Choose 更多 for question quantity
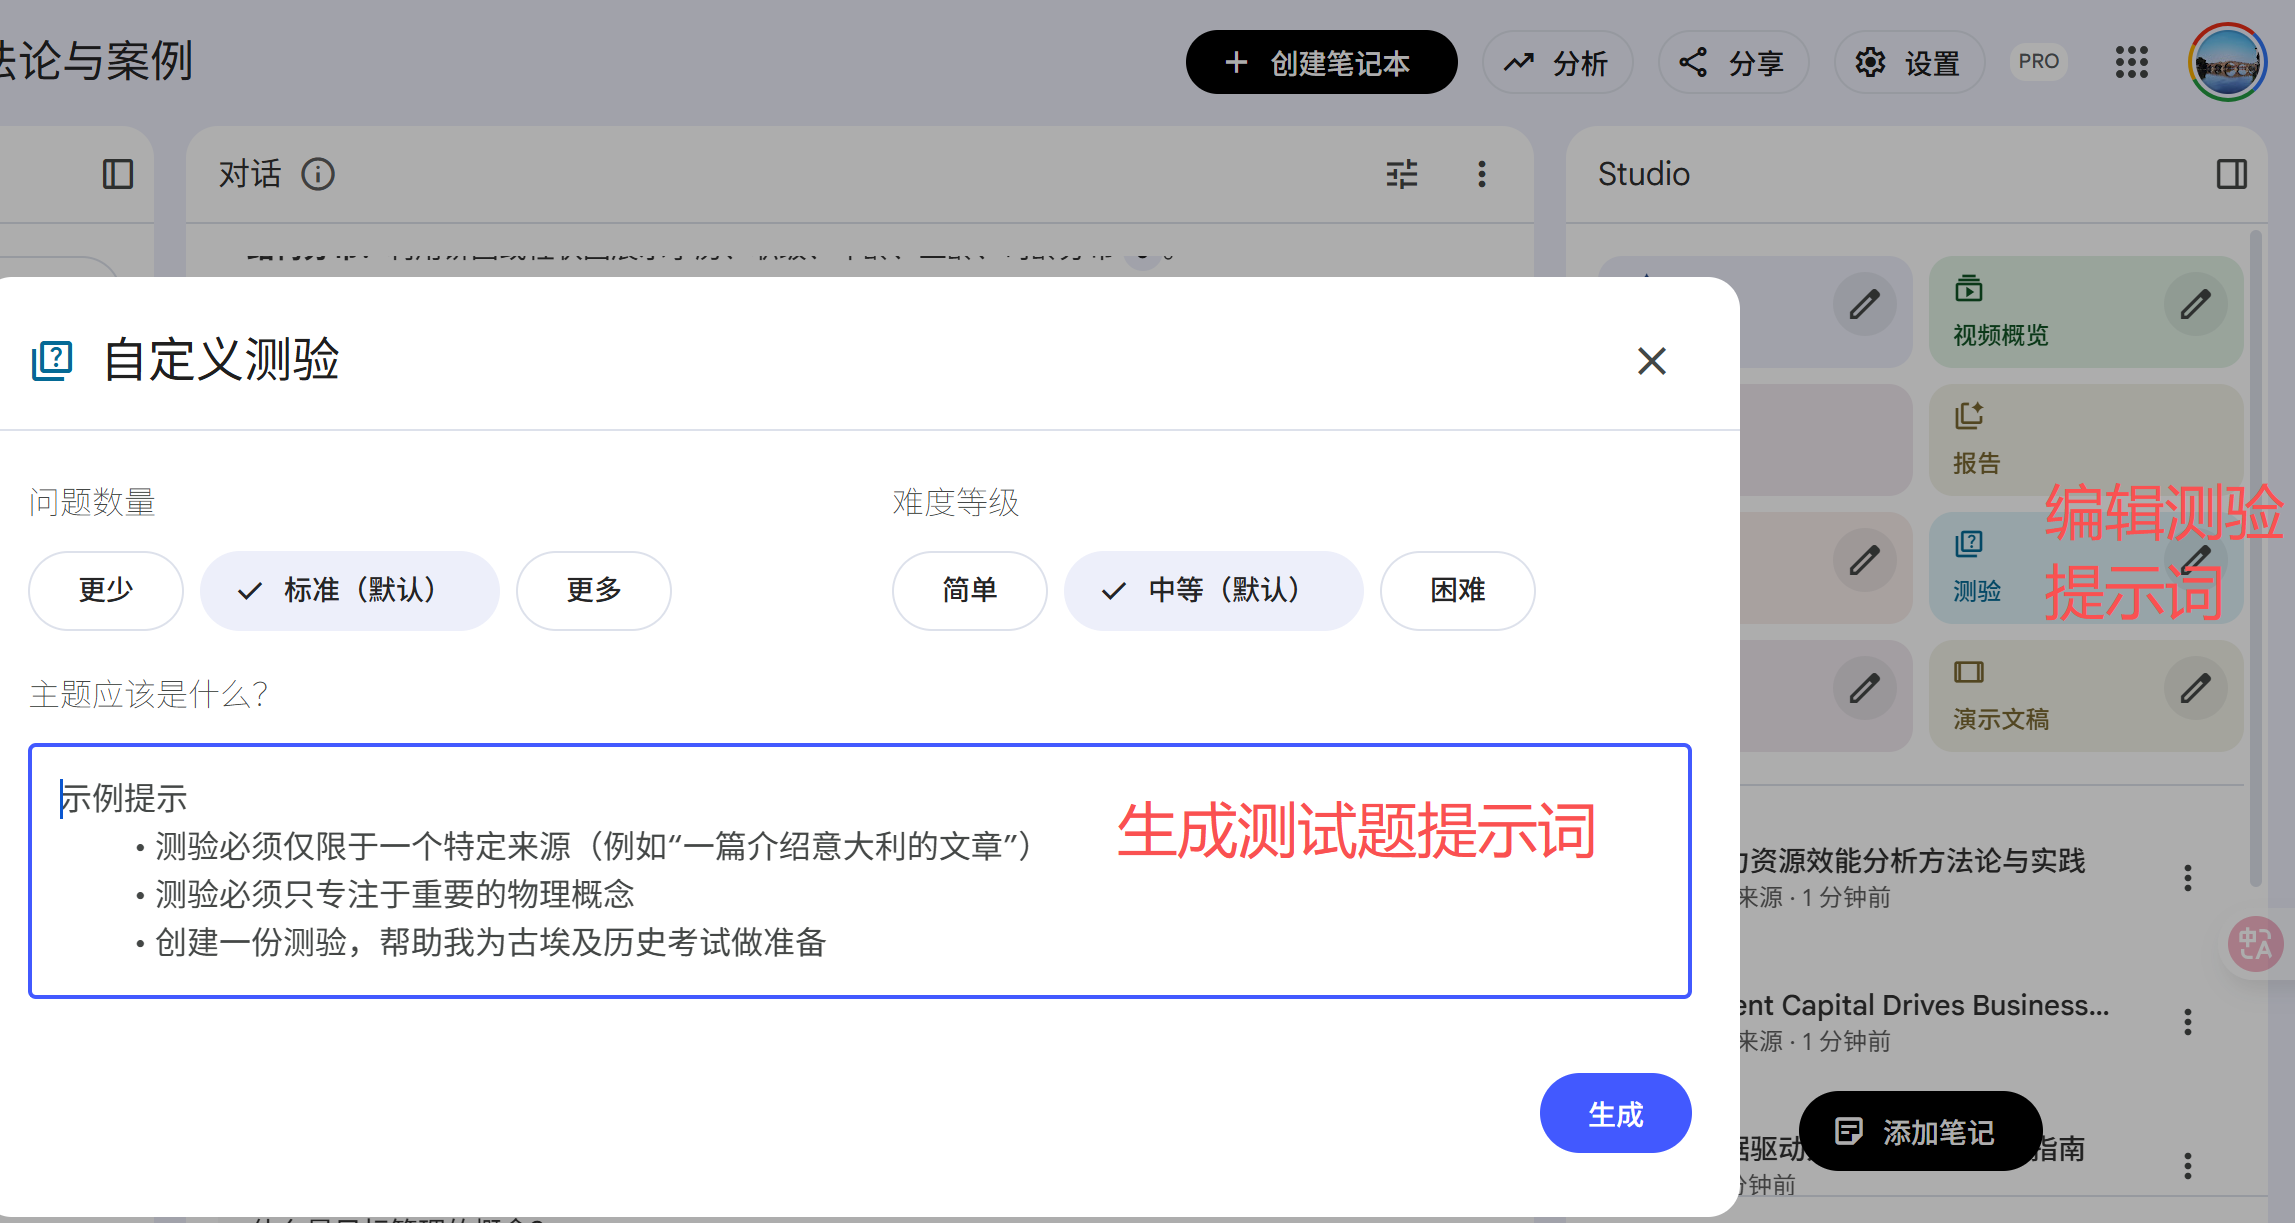Image resolution: width=2295 pixels, height=1223 pixels. click(593, 591)
